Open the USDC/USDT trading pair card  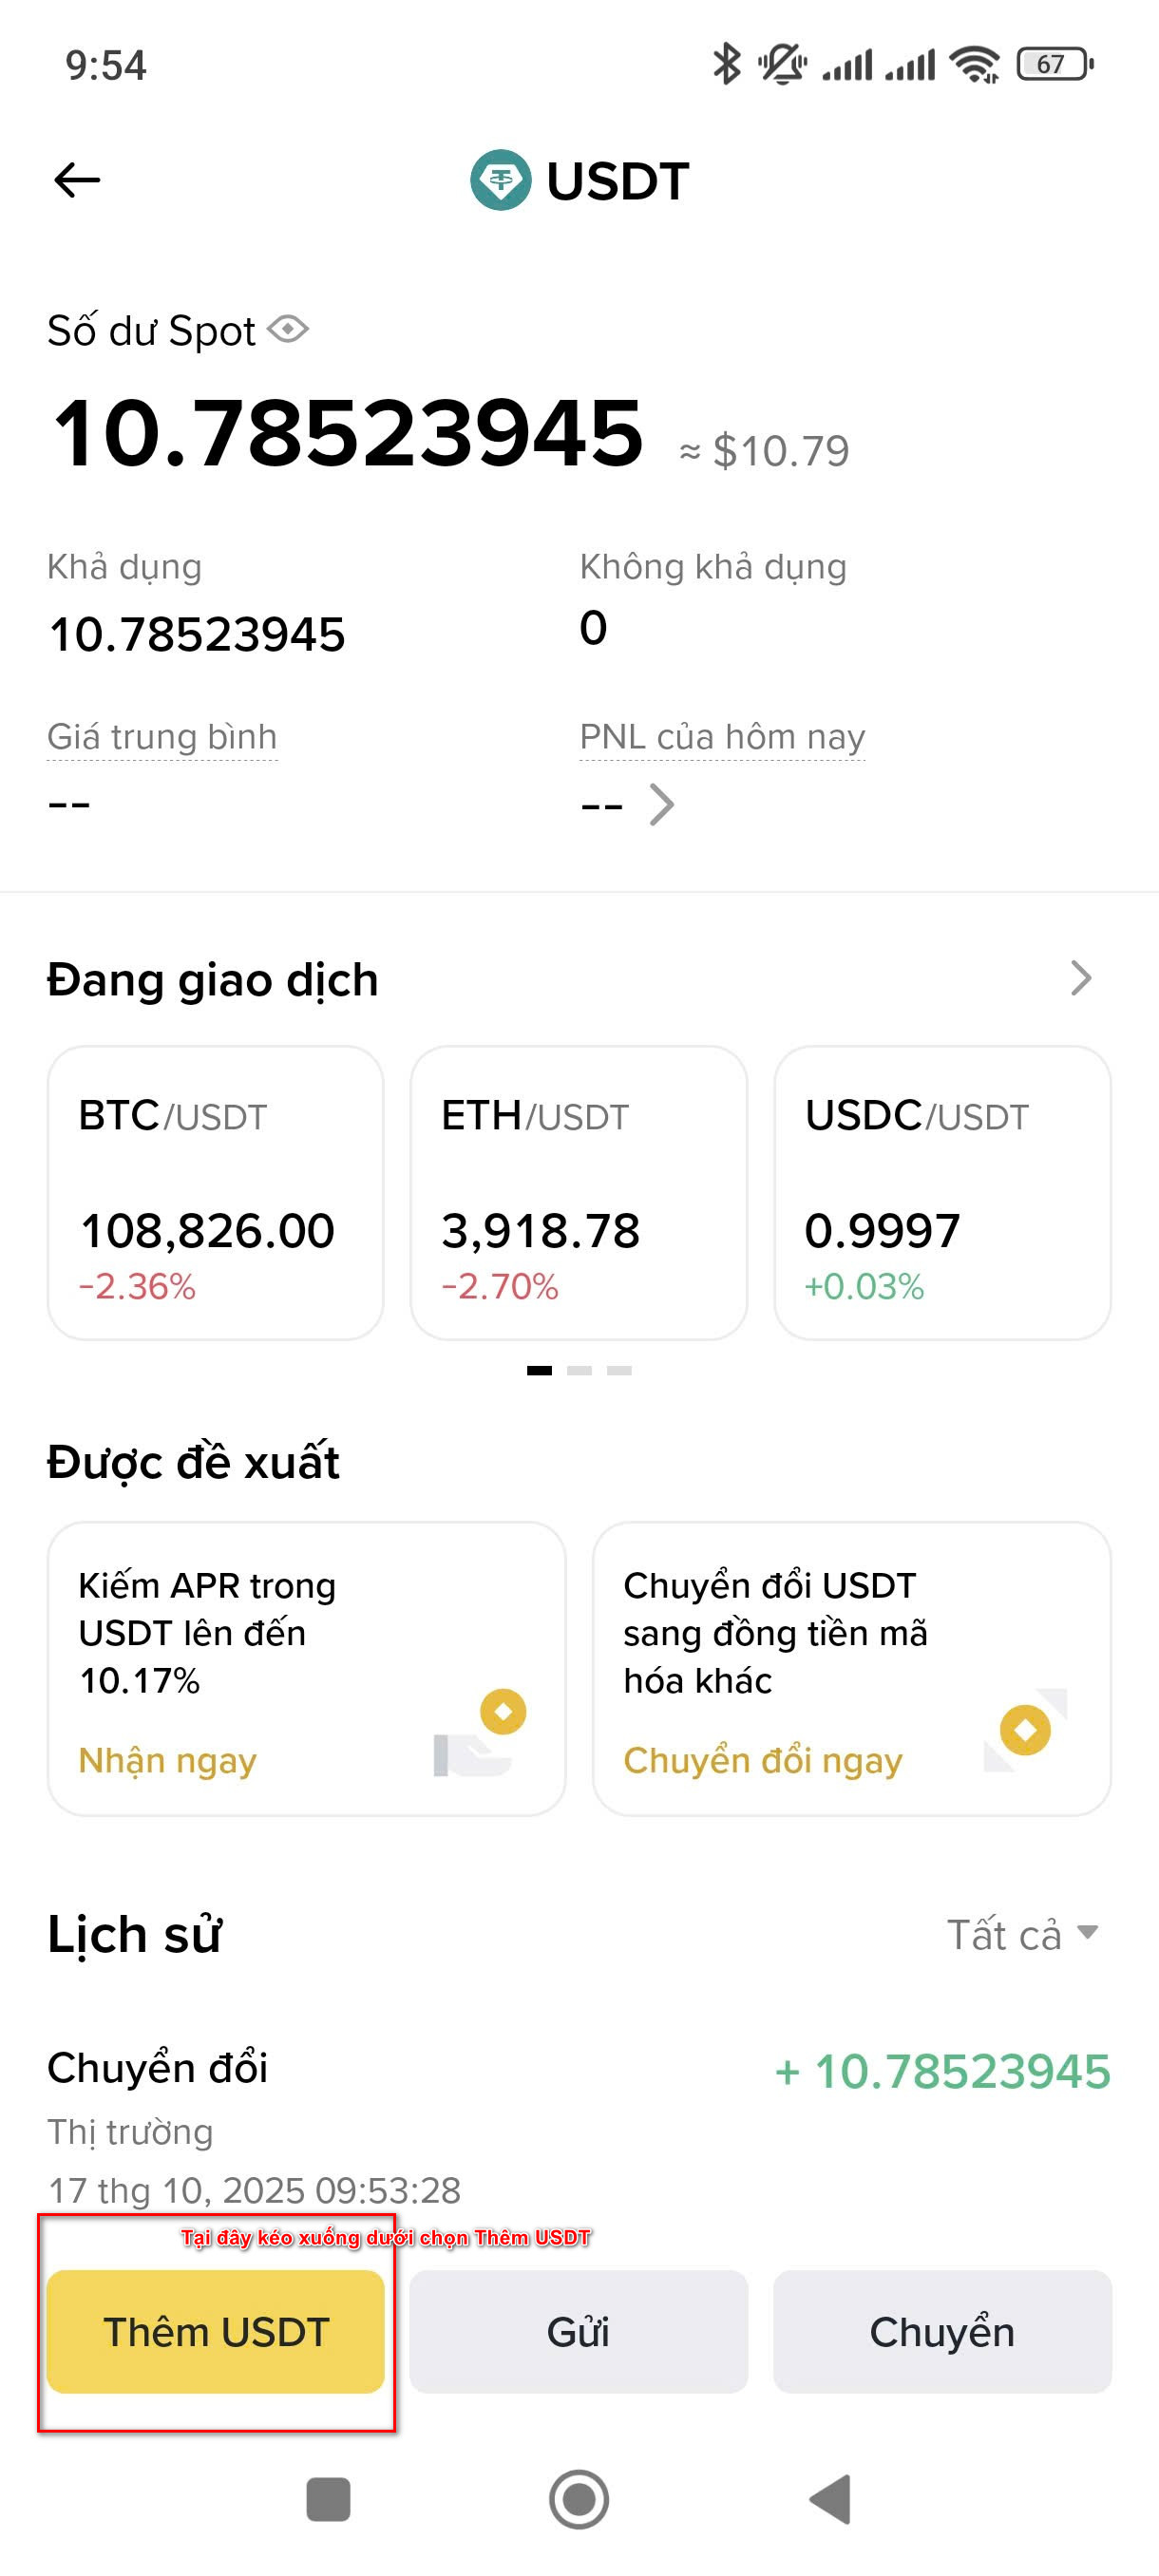click(942, 1192)
